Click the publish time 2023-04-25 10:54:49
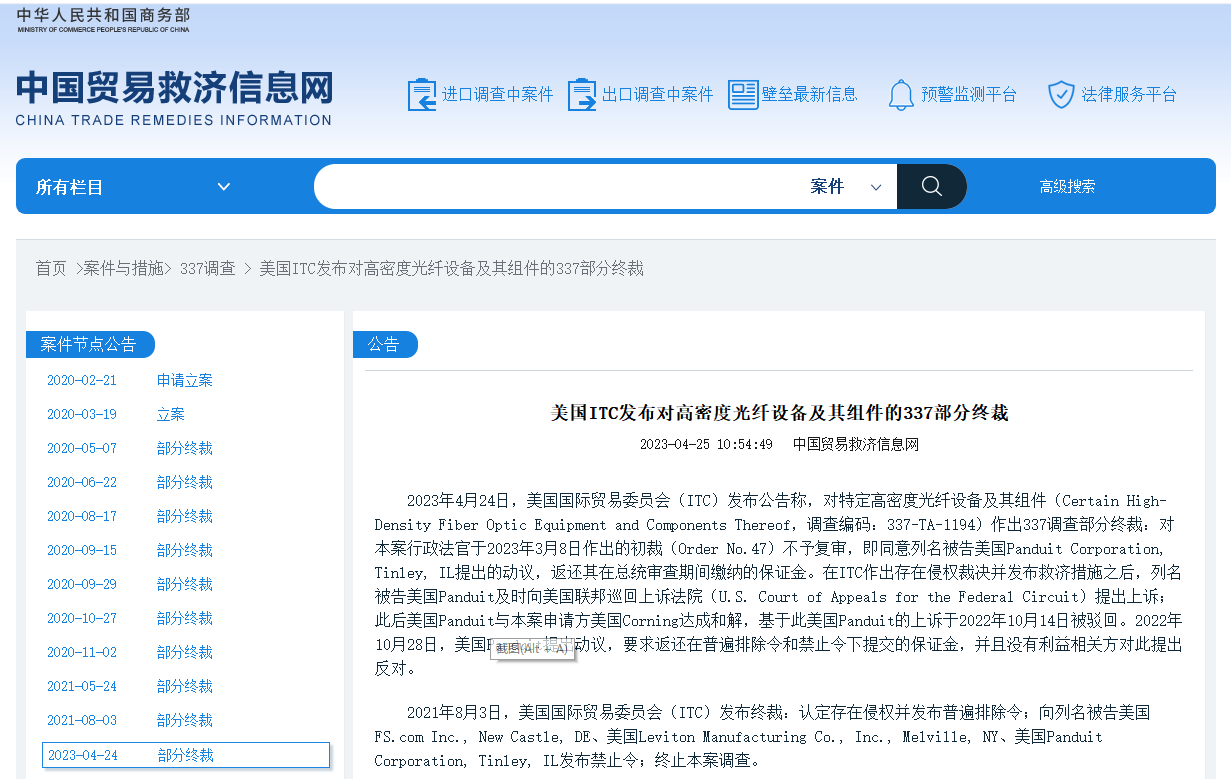 click(x=706, y=444)
